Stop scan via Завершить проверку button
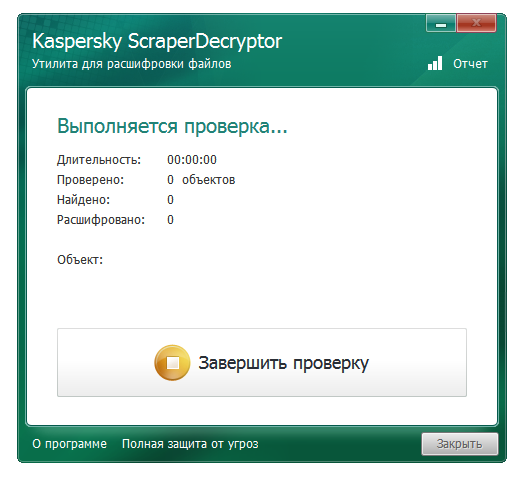The height and width of the screenshot is (482, 523). (262, 363)
